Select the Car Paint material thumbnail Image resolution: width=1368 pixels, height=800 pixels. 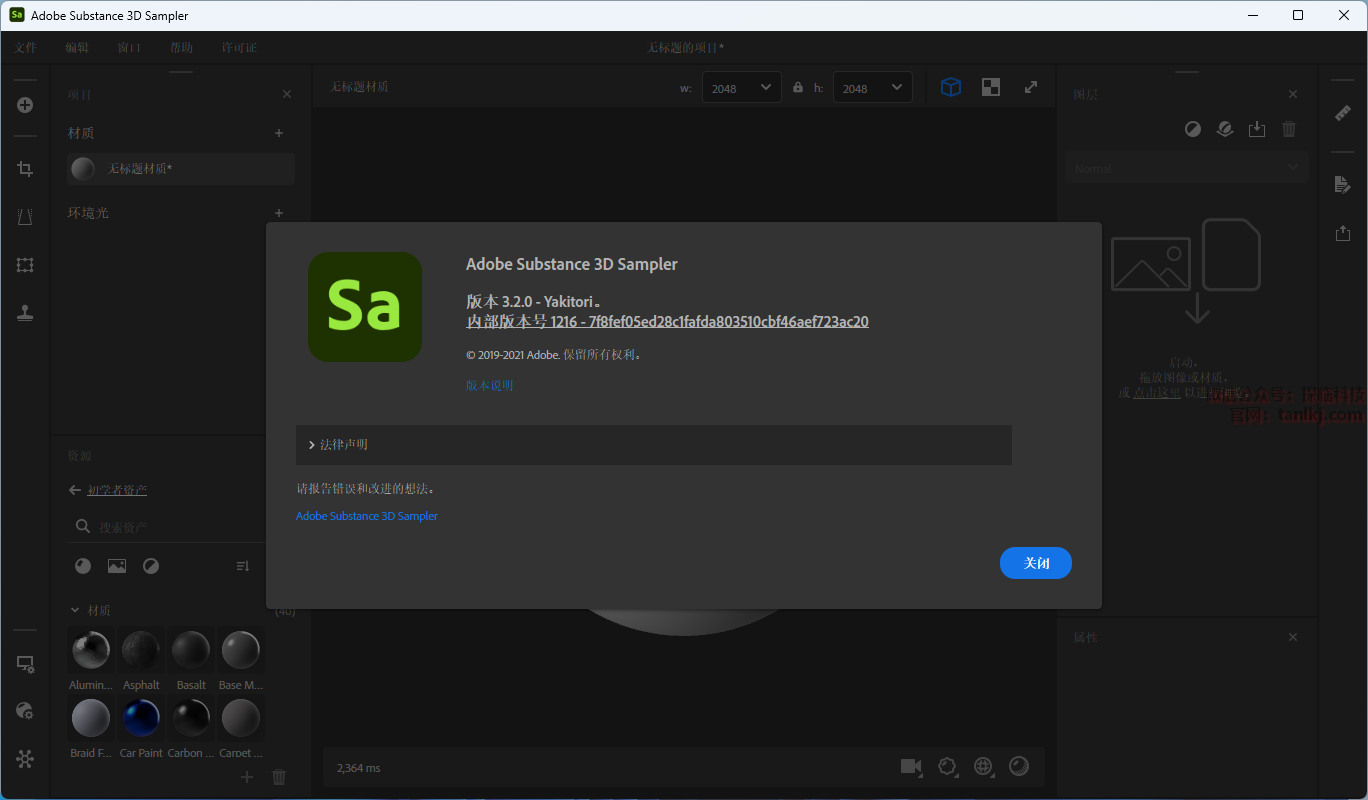click(141, 718)
